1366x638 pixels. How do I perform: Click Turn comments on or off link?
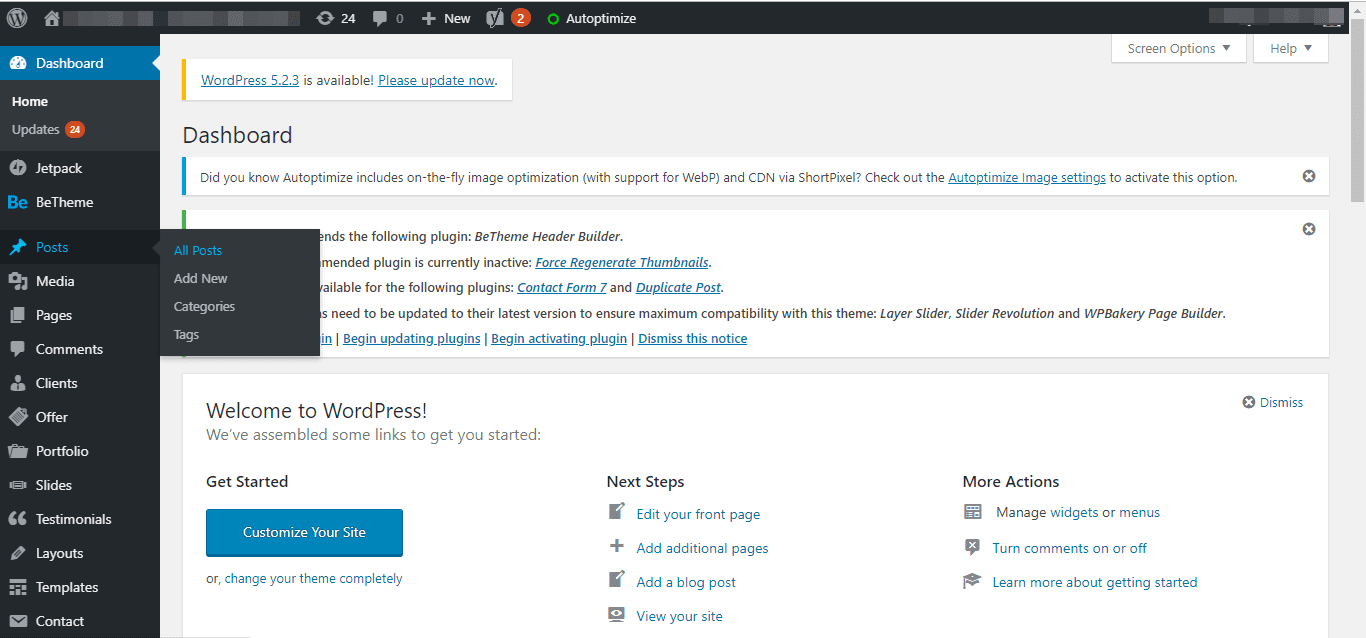1069,548
